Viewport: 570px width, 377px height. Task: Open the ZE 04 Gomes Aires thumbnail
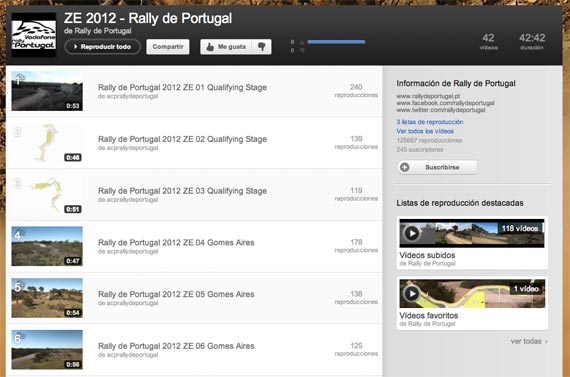pyautogui.click(x=47, y=246)
